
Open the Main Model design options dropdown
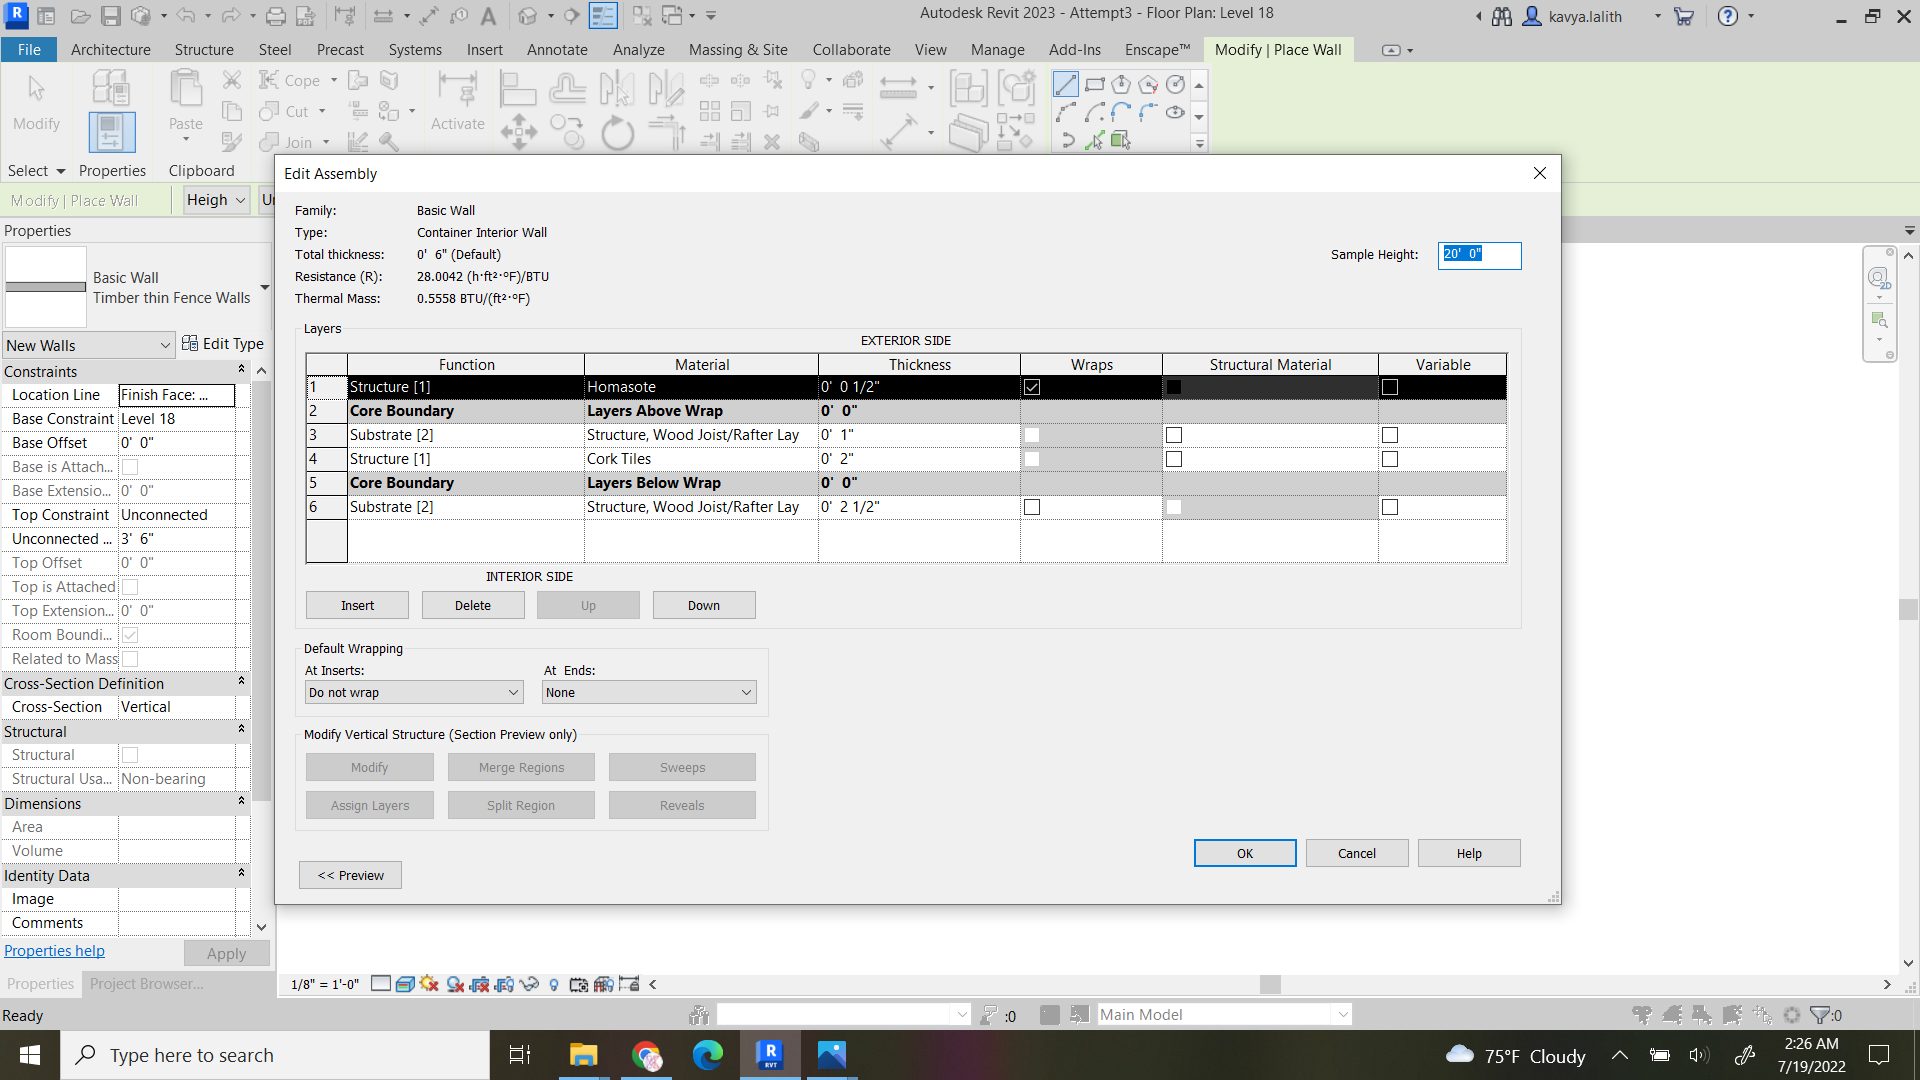click(x=1224, y=1014)
